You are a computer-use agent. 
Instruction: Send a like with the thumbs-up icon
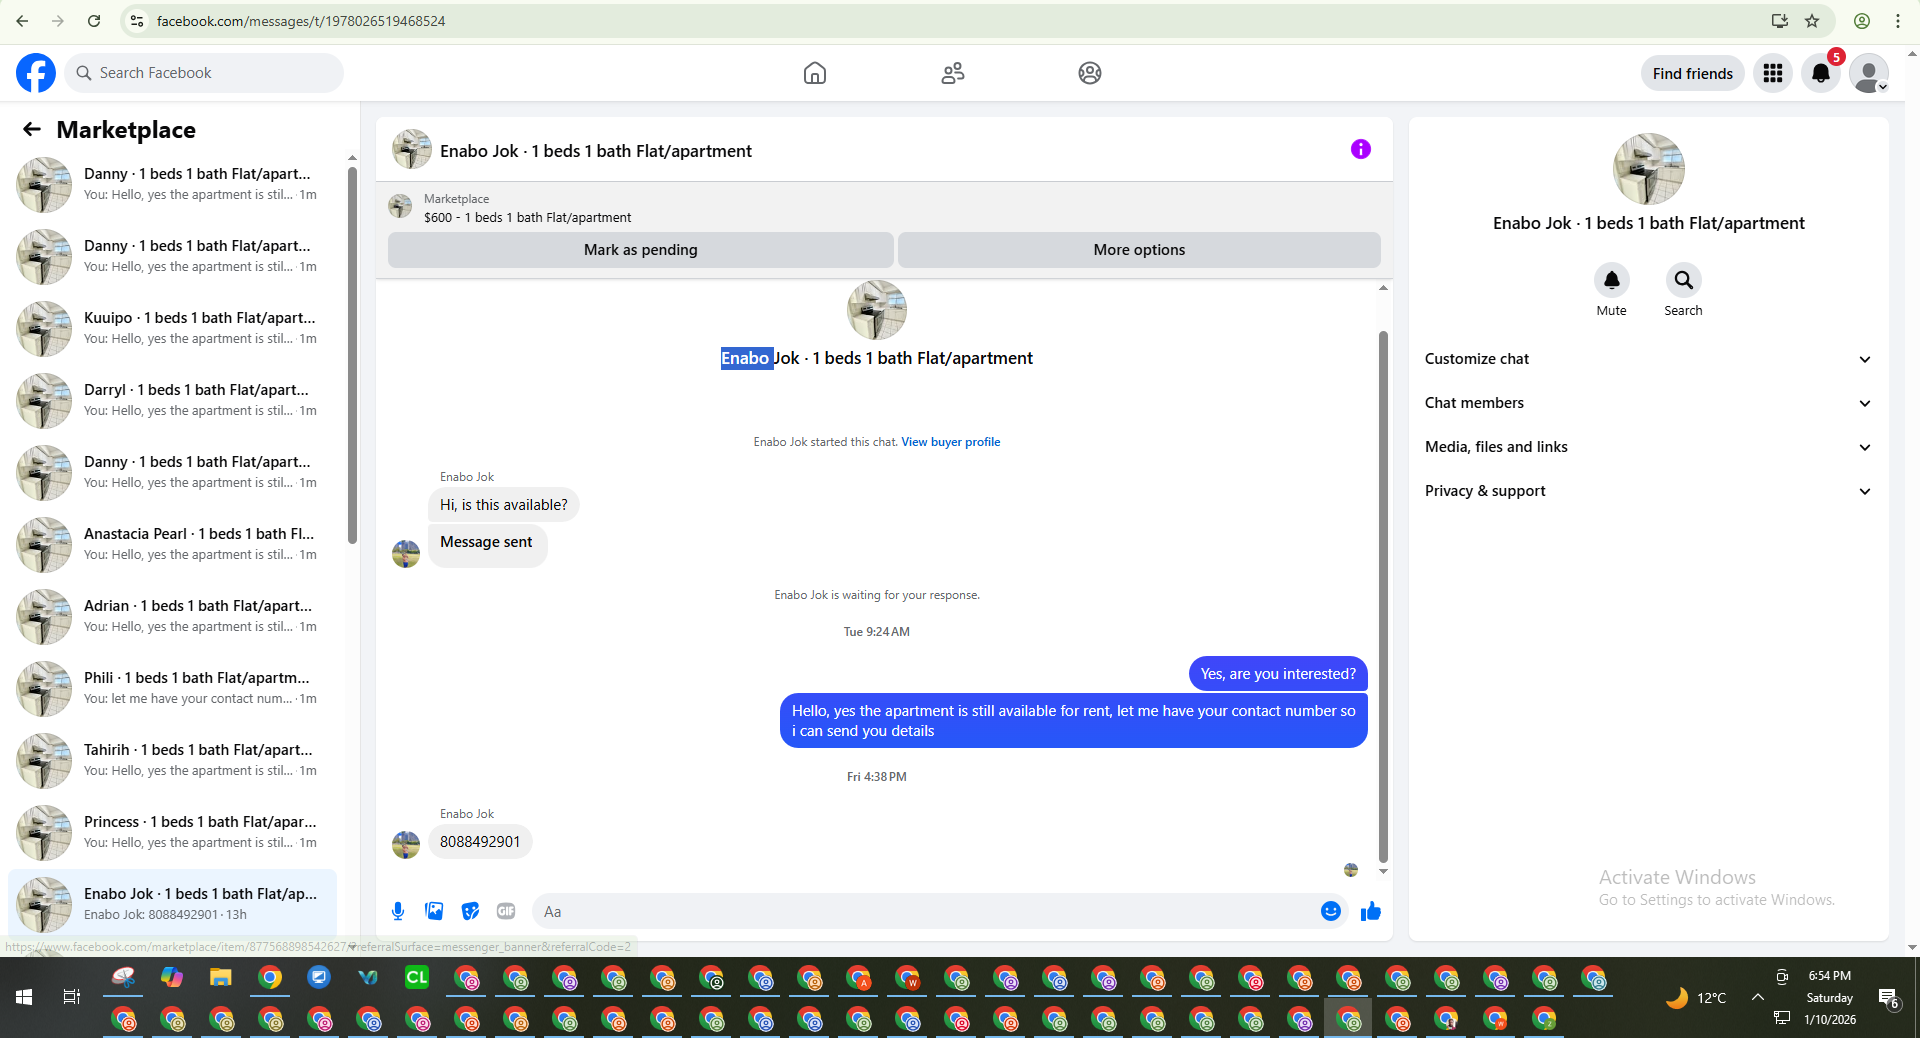[x=1371, y=911]
